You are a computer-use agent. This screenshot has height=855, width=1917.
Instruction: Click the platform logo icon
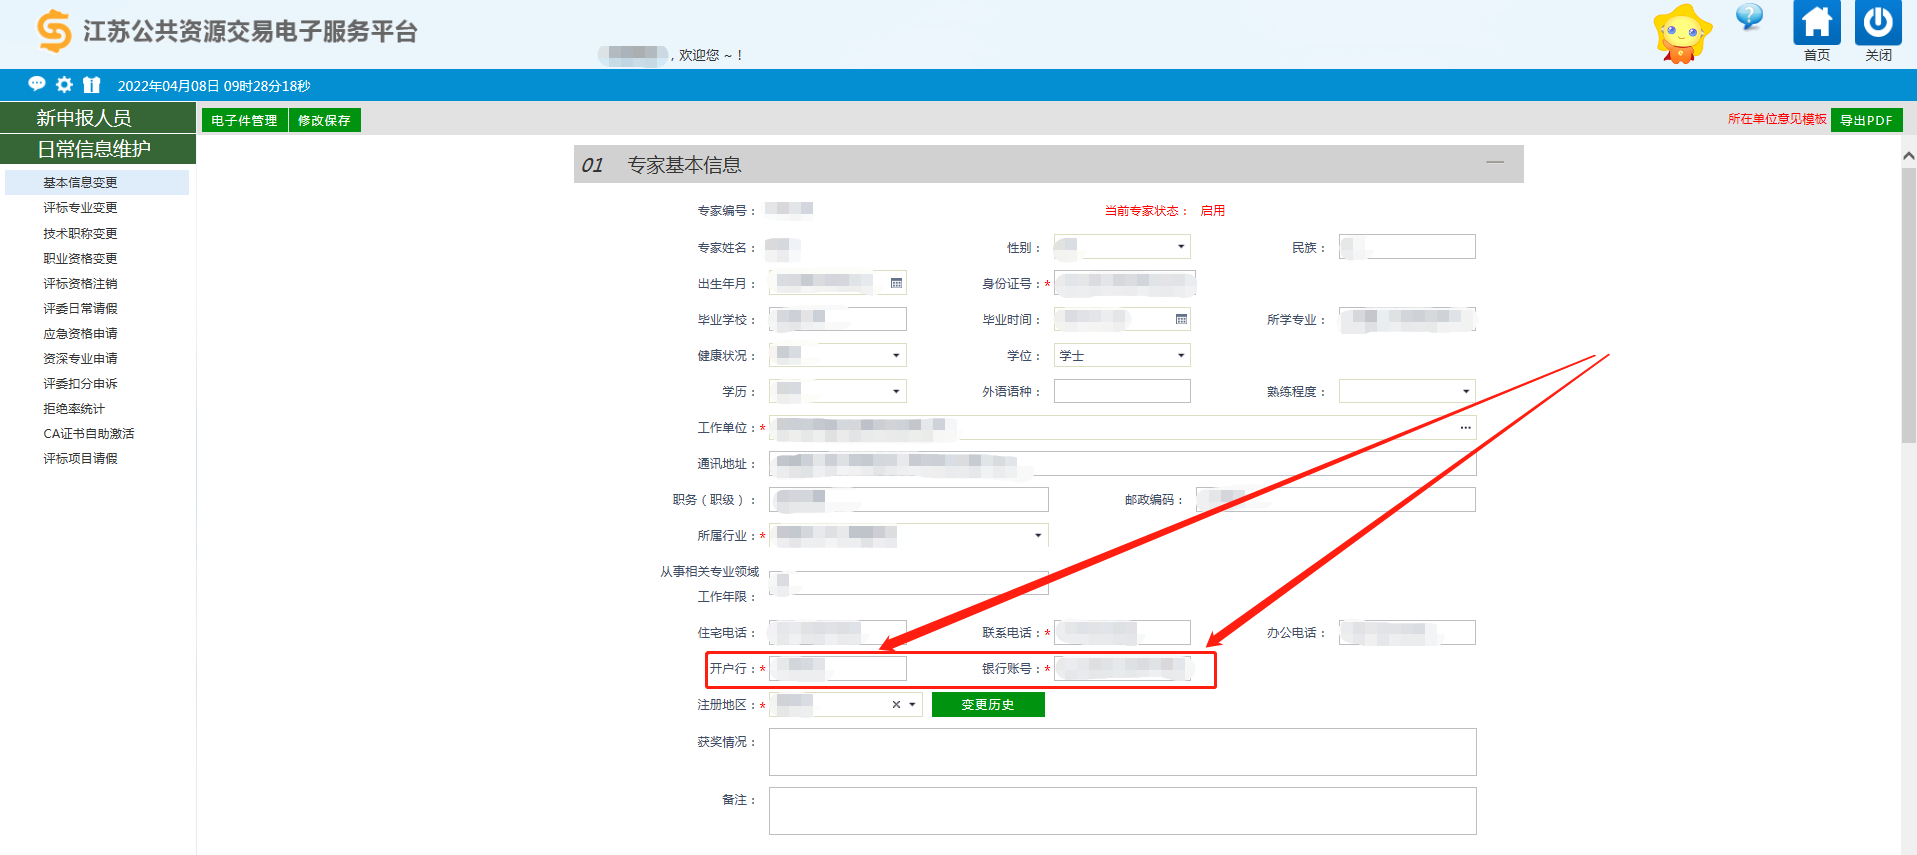pyautogui.click(x=54, y=31)
